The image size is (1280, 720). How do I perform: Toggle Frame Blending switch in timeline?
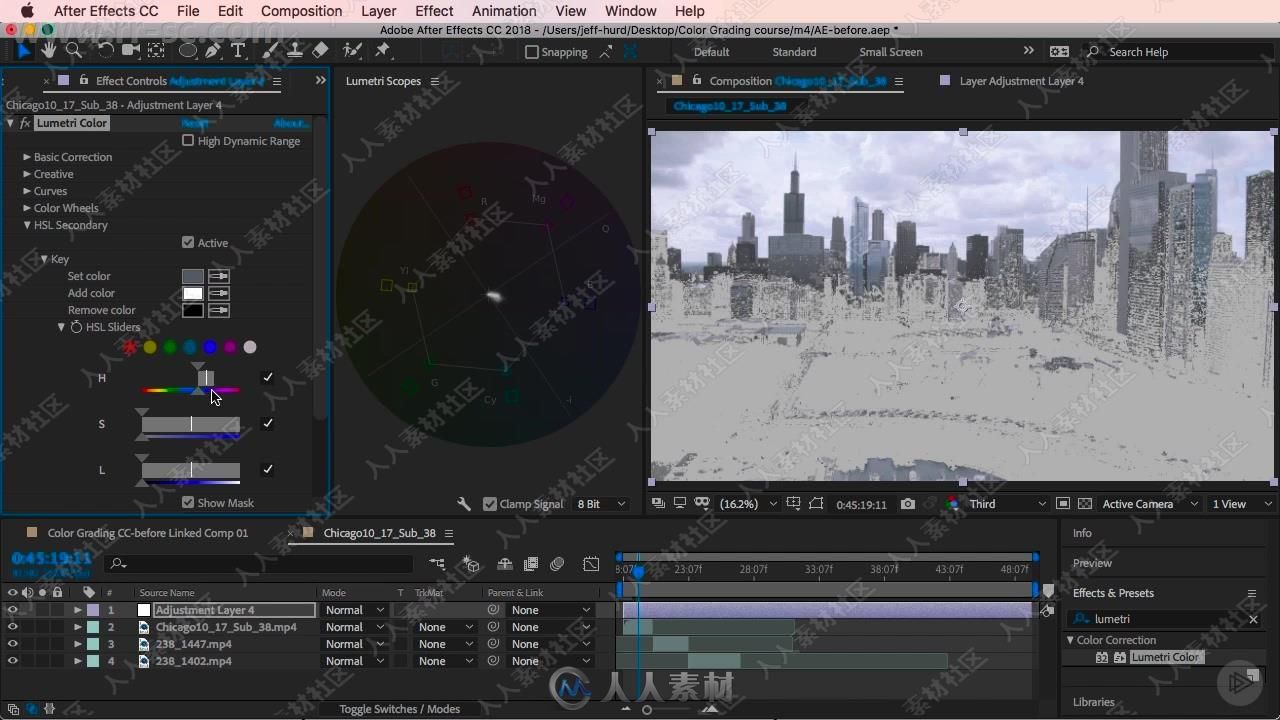click(x=531, y=564)
